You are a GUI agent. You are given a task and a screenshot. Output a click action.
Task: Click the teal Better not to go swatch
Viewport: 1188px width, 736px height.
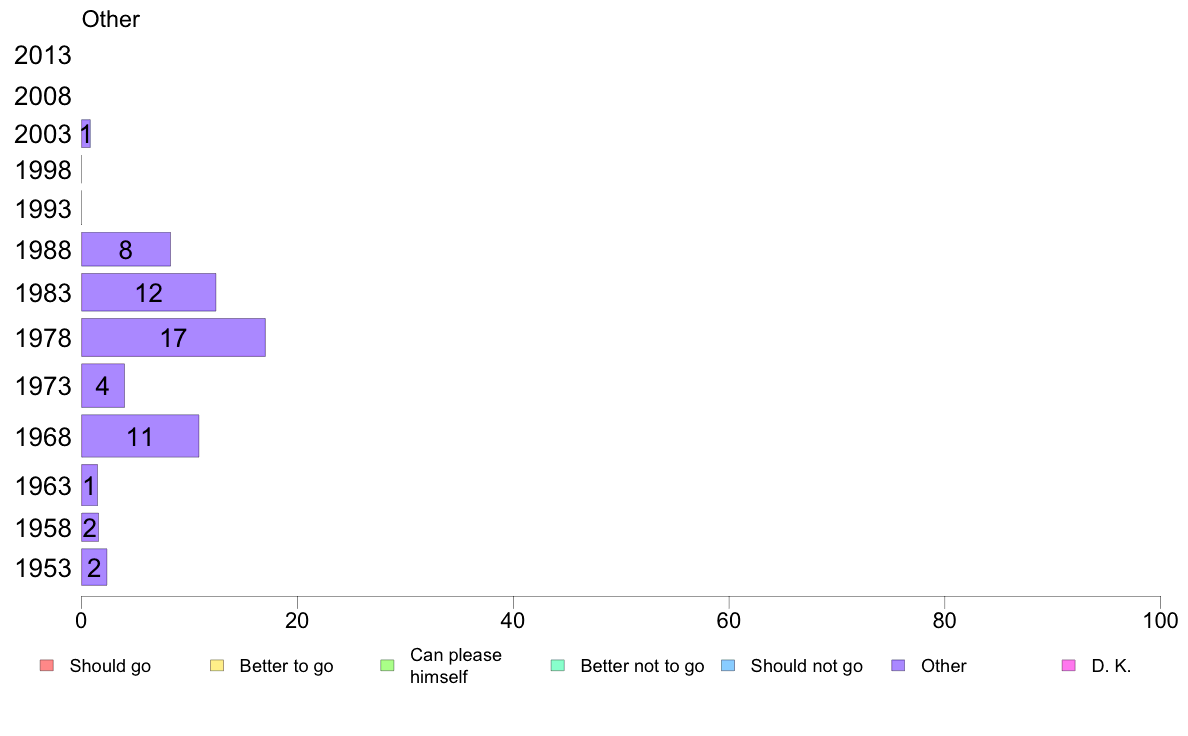558,666
